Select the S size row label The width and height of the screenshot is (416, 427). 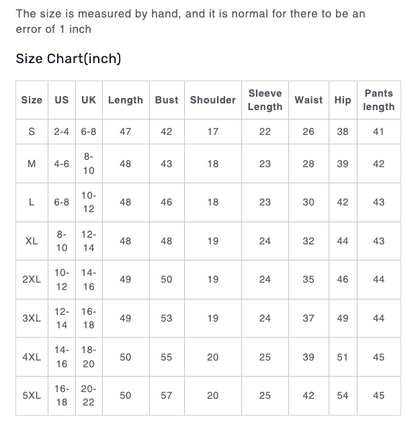32,131
